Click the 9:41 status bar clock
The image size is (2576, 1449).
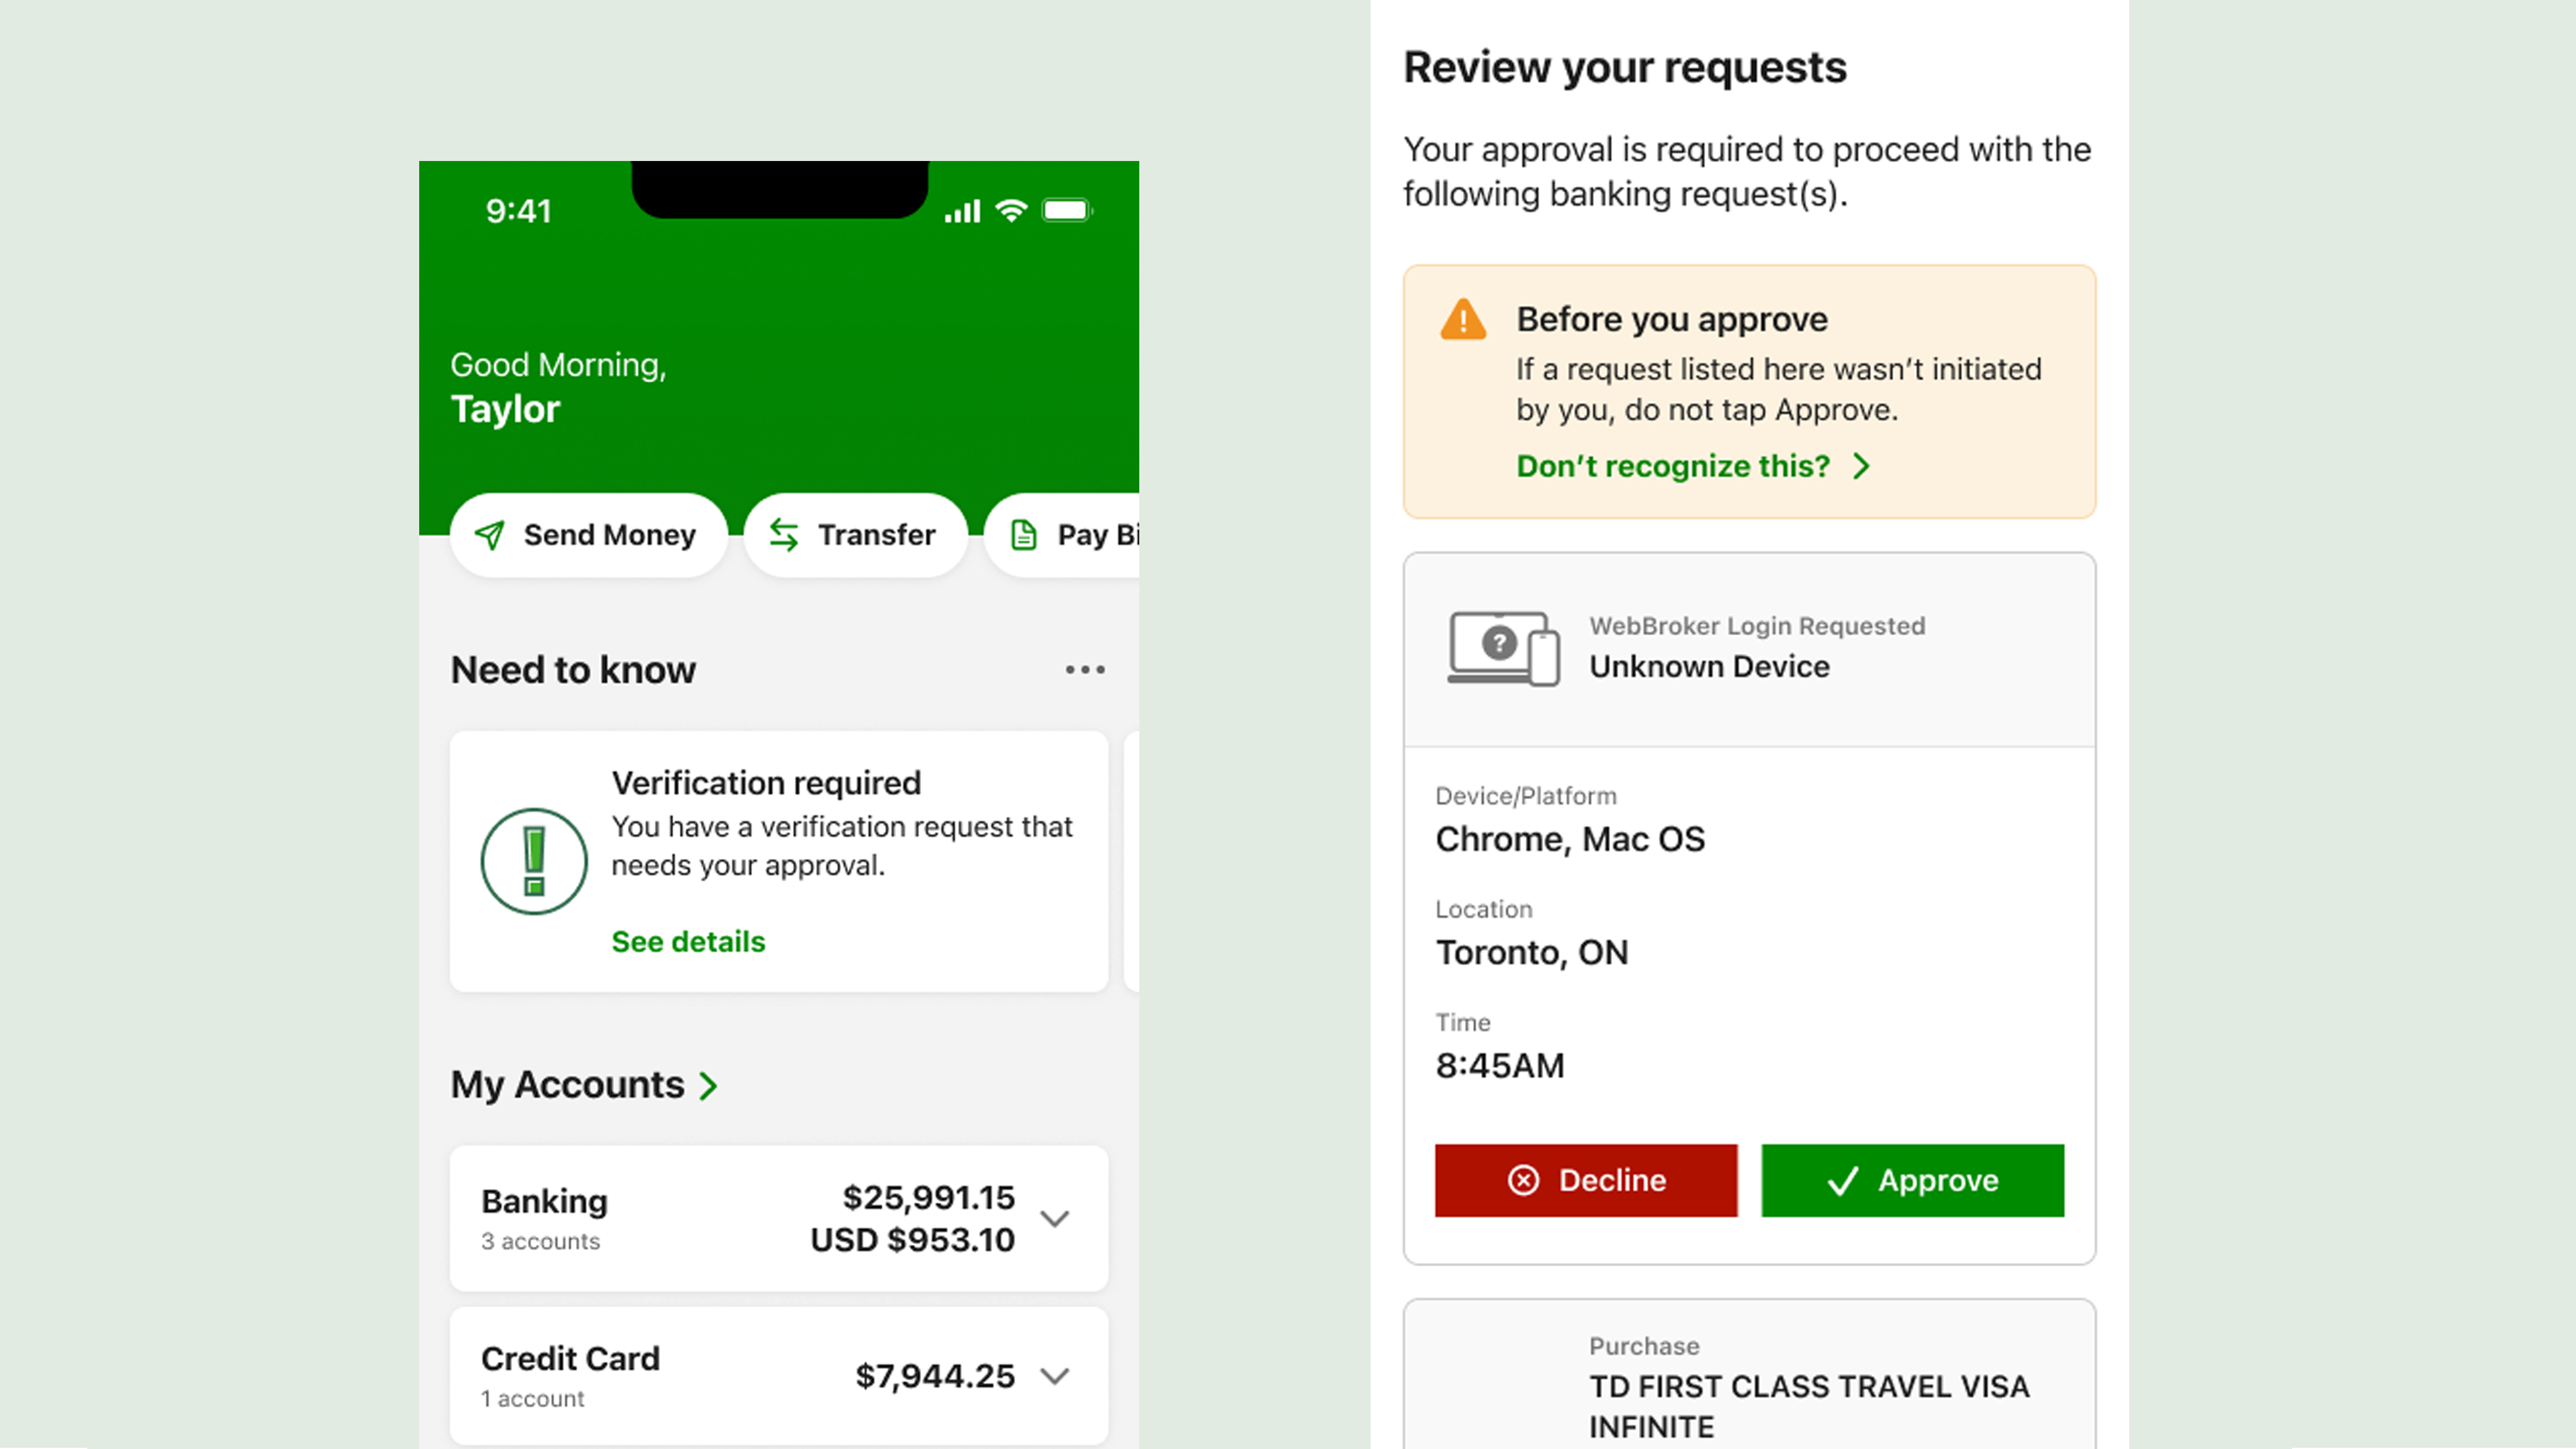tap(518, 211)
